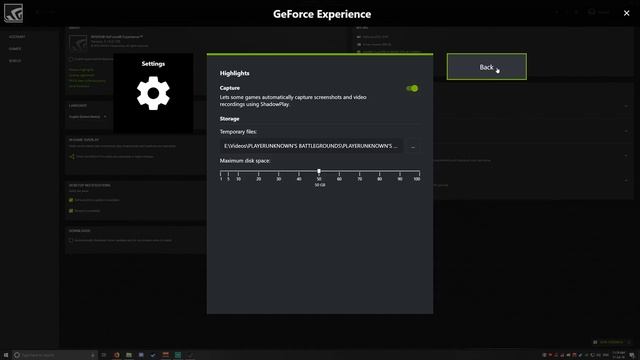Browse for temporary files folder with the ellipsis button

pyautogui.click(x=413, y=146)
